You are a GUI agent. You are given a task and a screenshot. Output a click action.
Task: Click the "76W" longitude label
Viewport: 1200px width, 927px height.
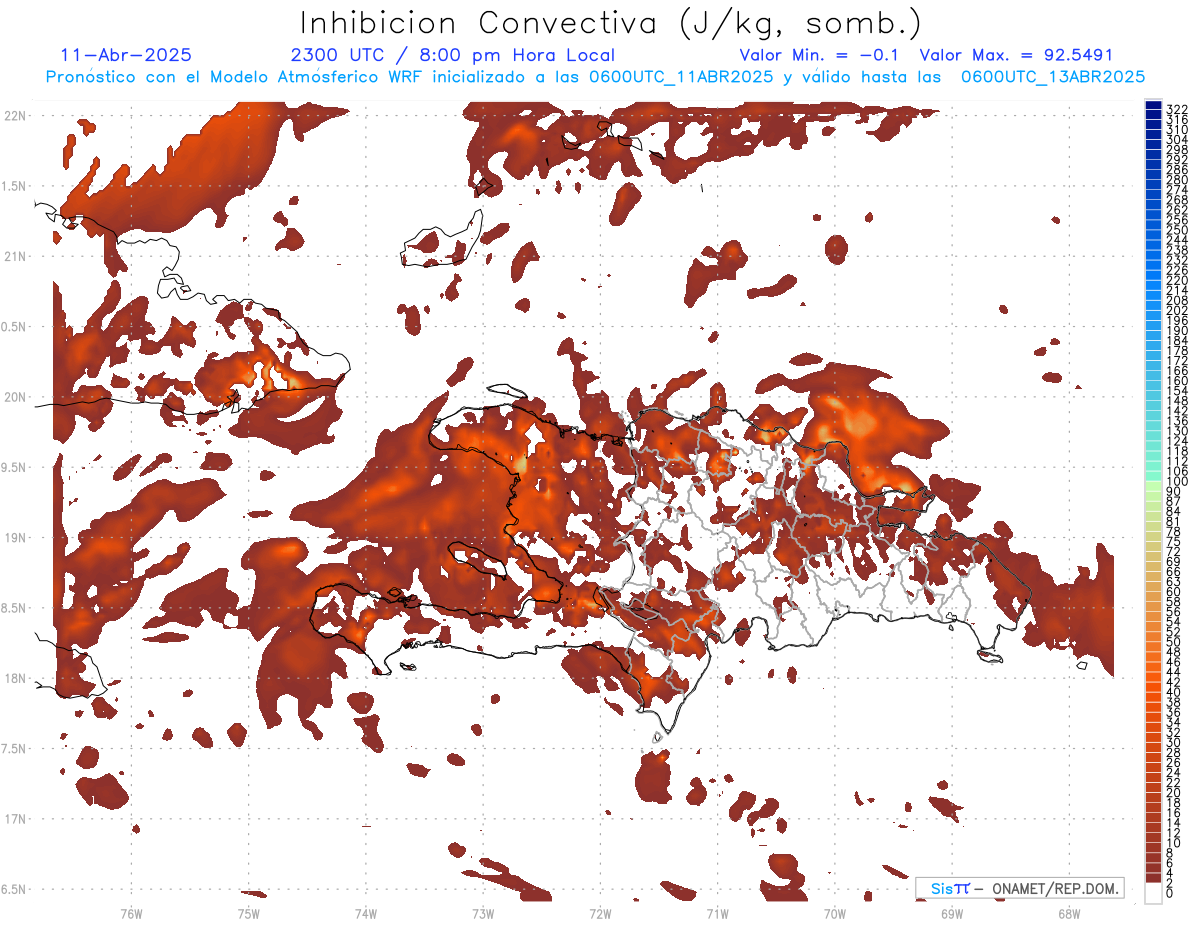[131, 913]
